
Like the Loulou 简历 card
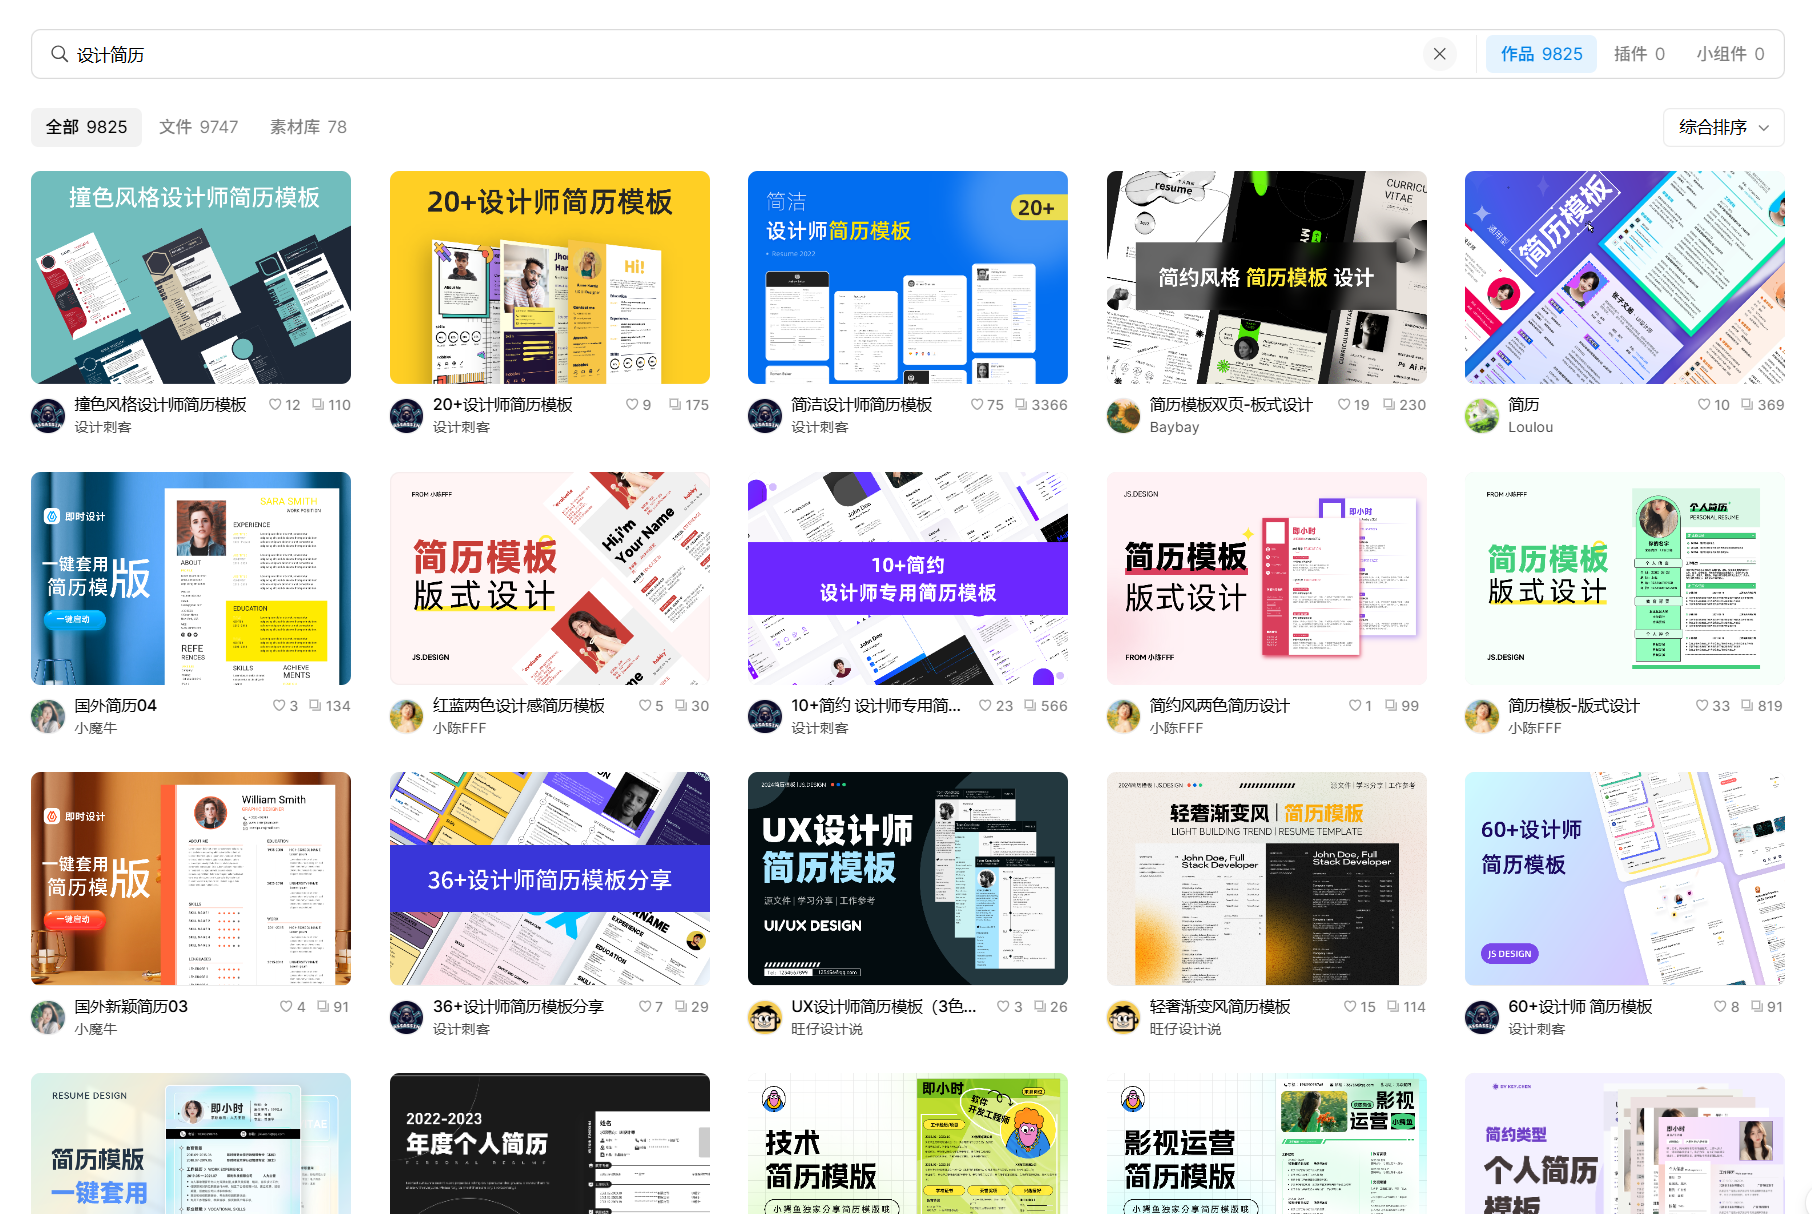(1704, 405)
